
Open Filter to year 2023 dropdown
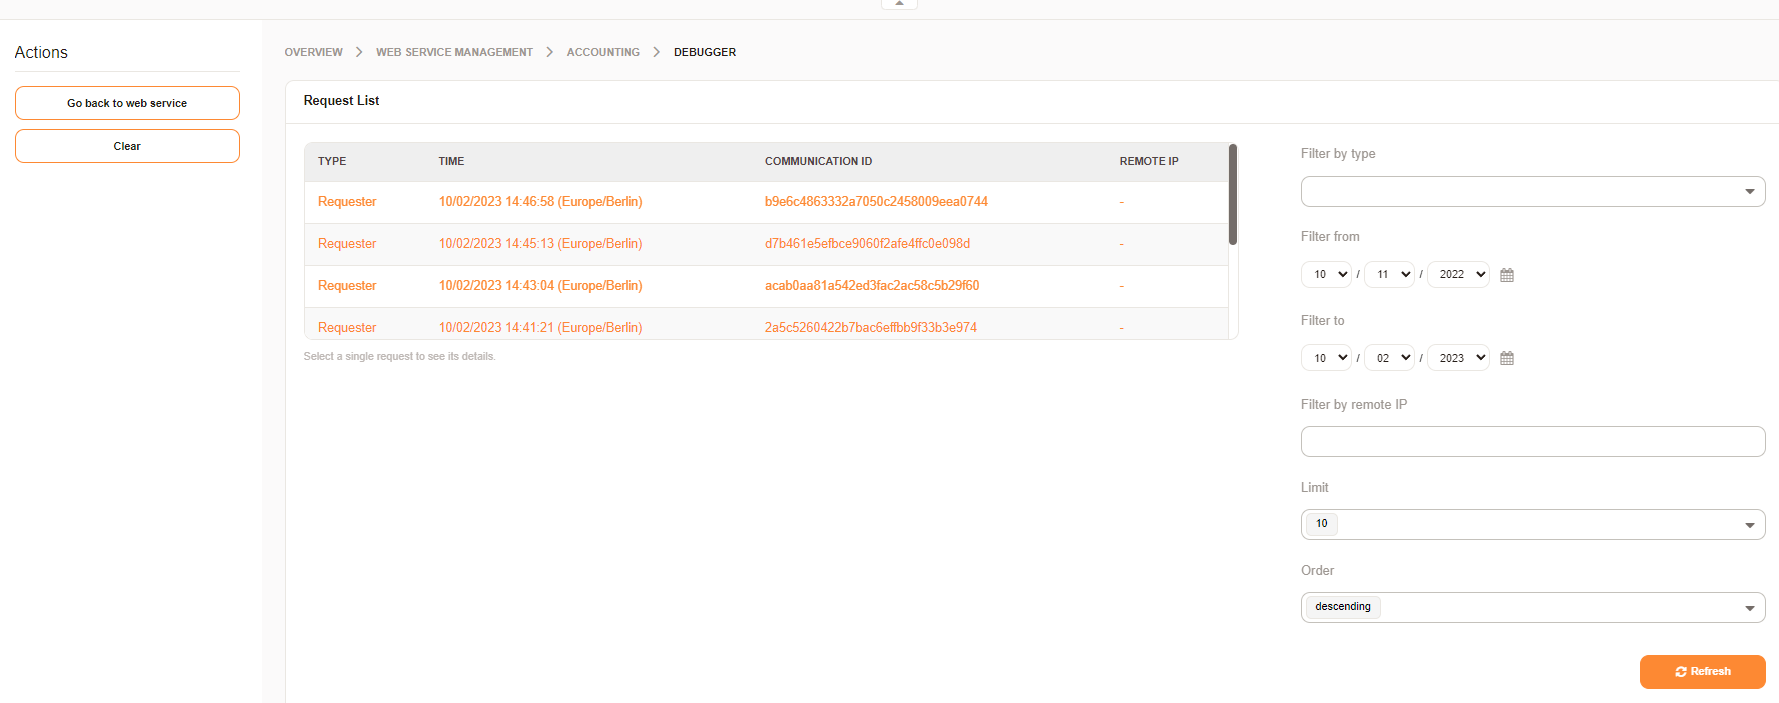point(1458,358)
